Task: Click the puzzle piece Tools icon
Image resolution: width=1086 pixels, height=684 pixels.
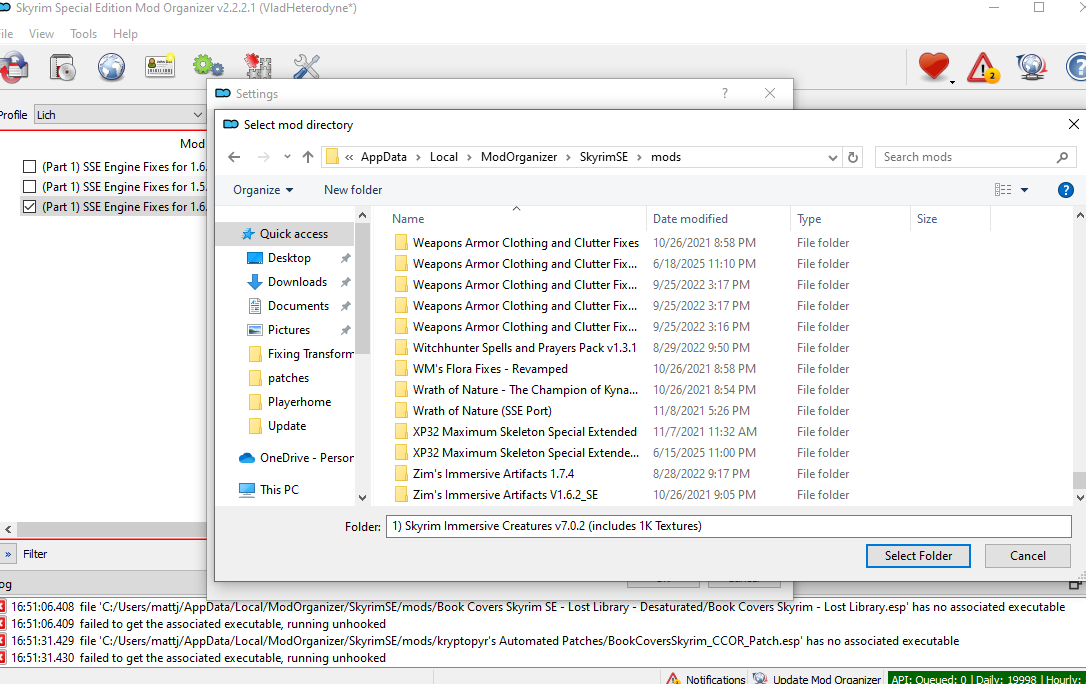Action: point(258,67)
